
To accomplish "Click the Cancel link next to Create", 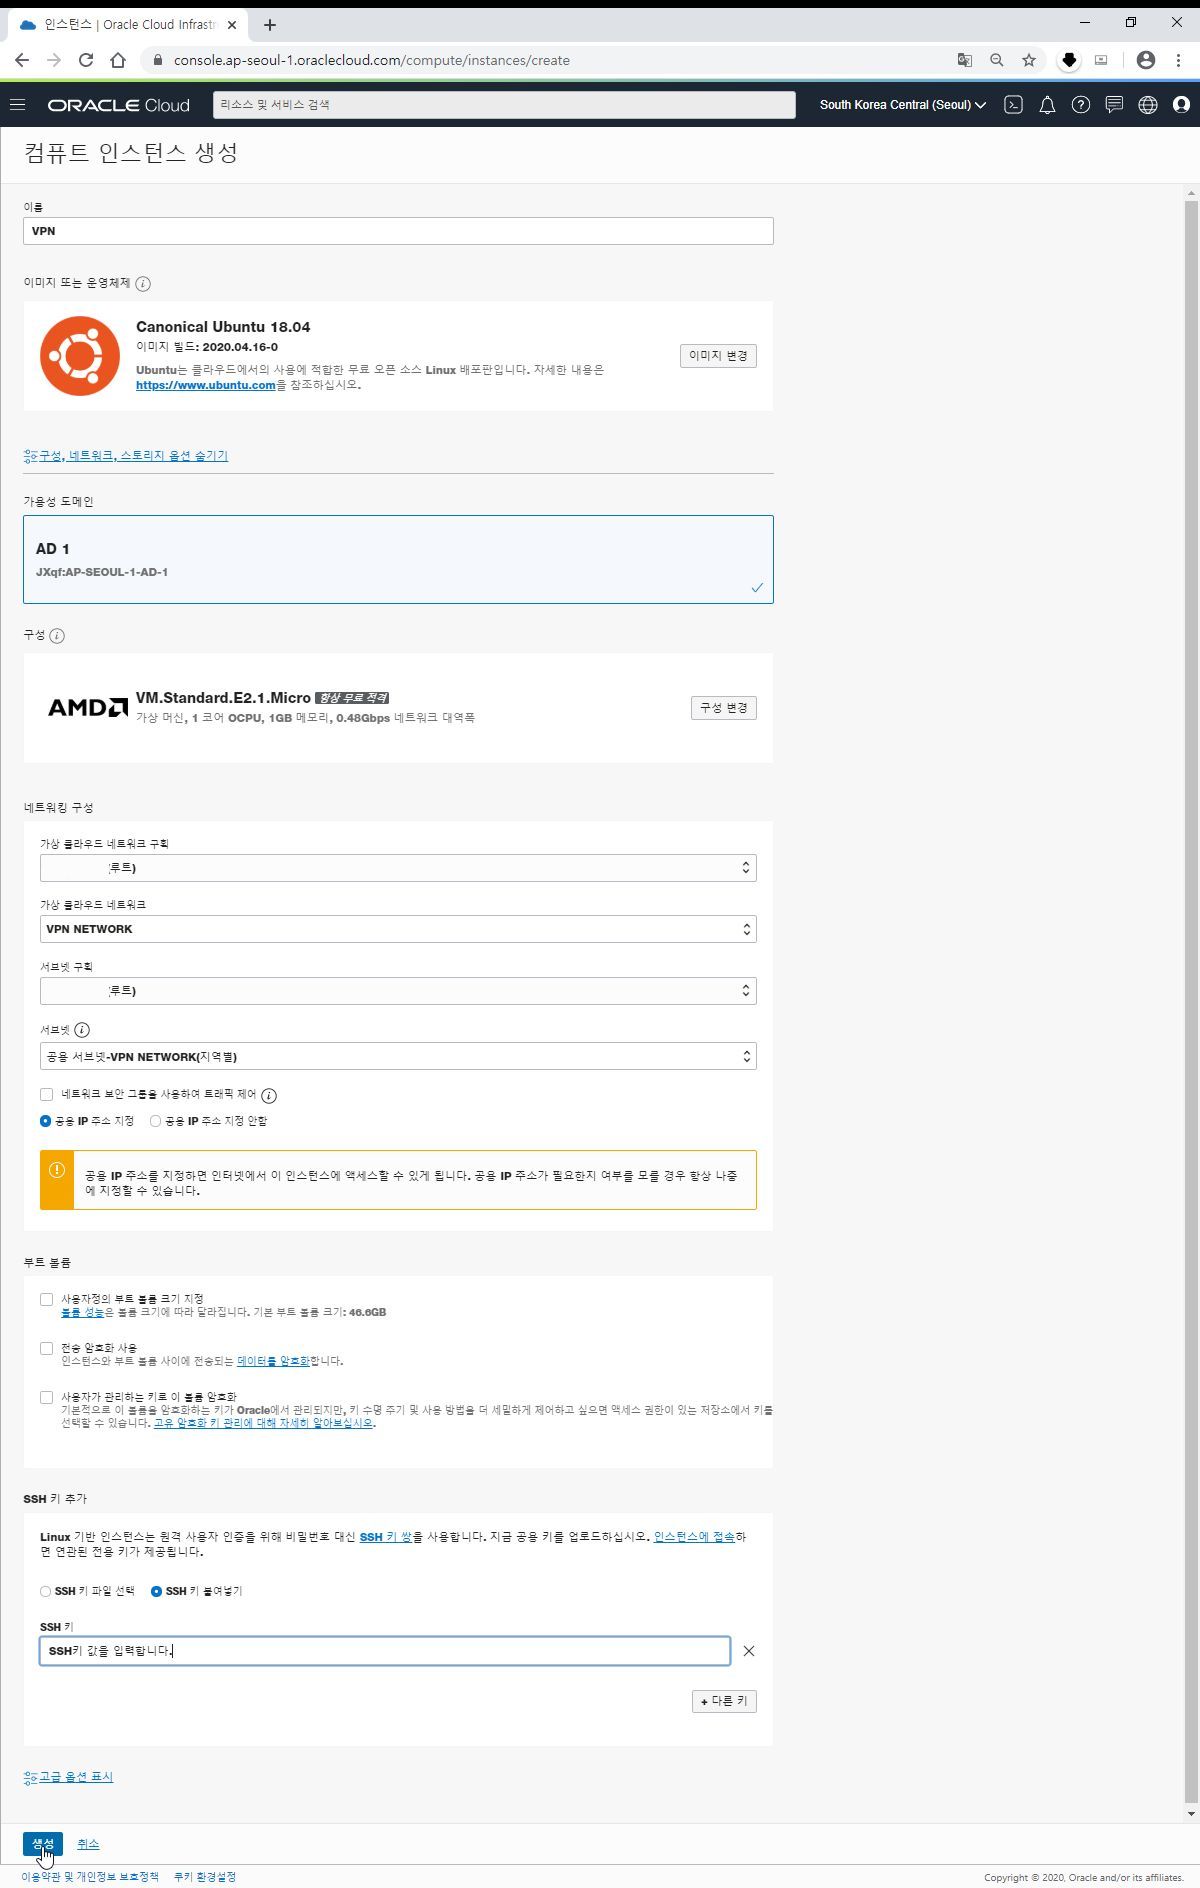I will point(88,1844).
